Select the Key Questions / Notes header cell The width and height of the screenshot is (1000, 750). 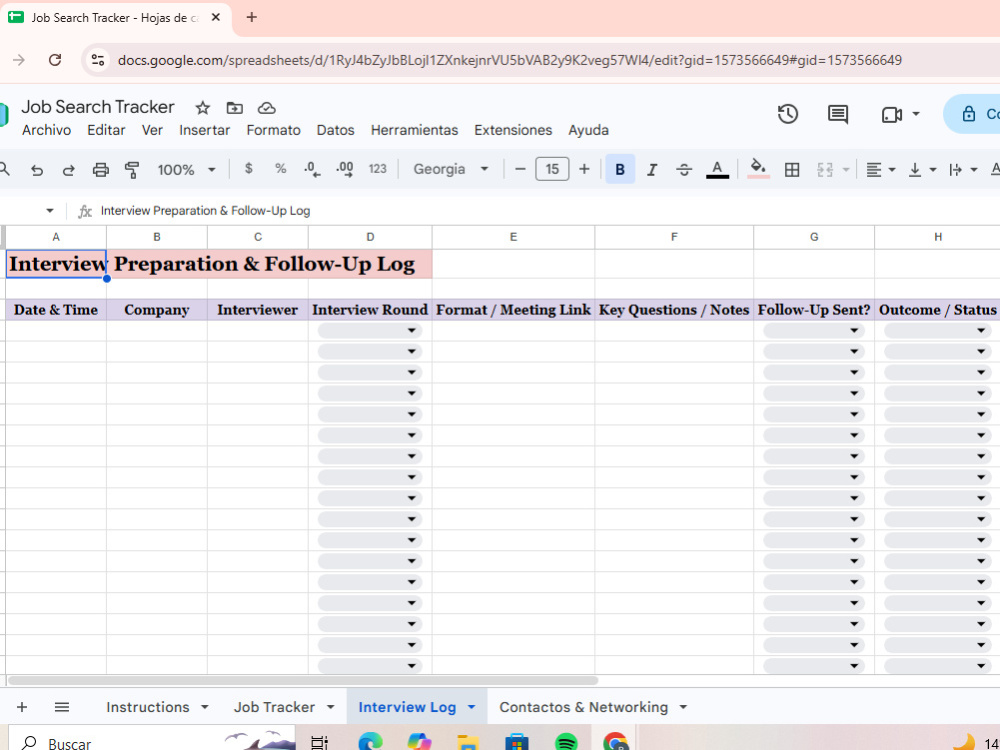click(x=674, y=310)
